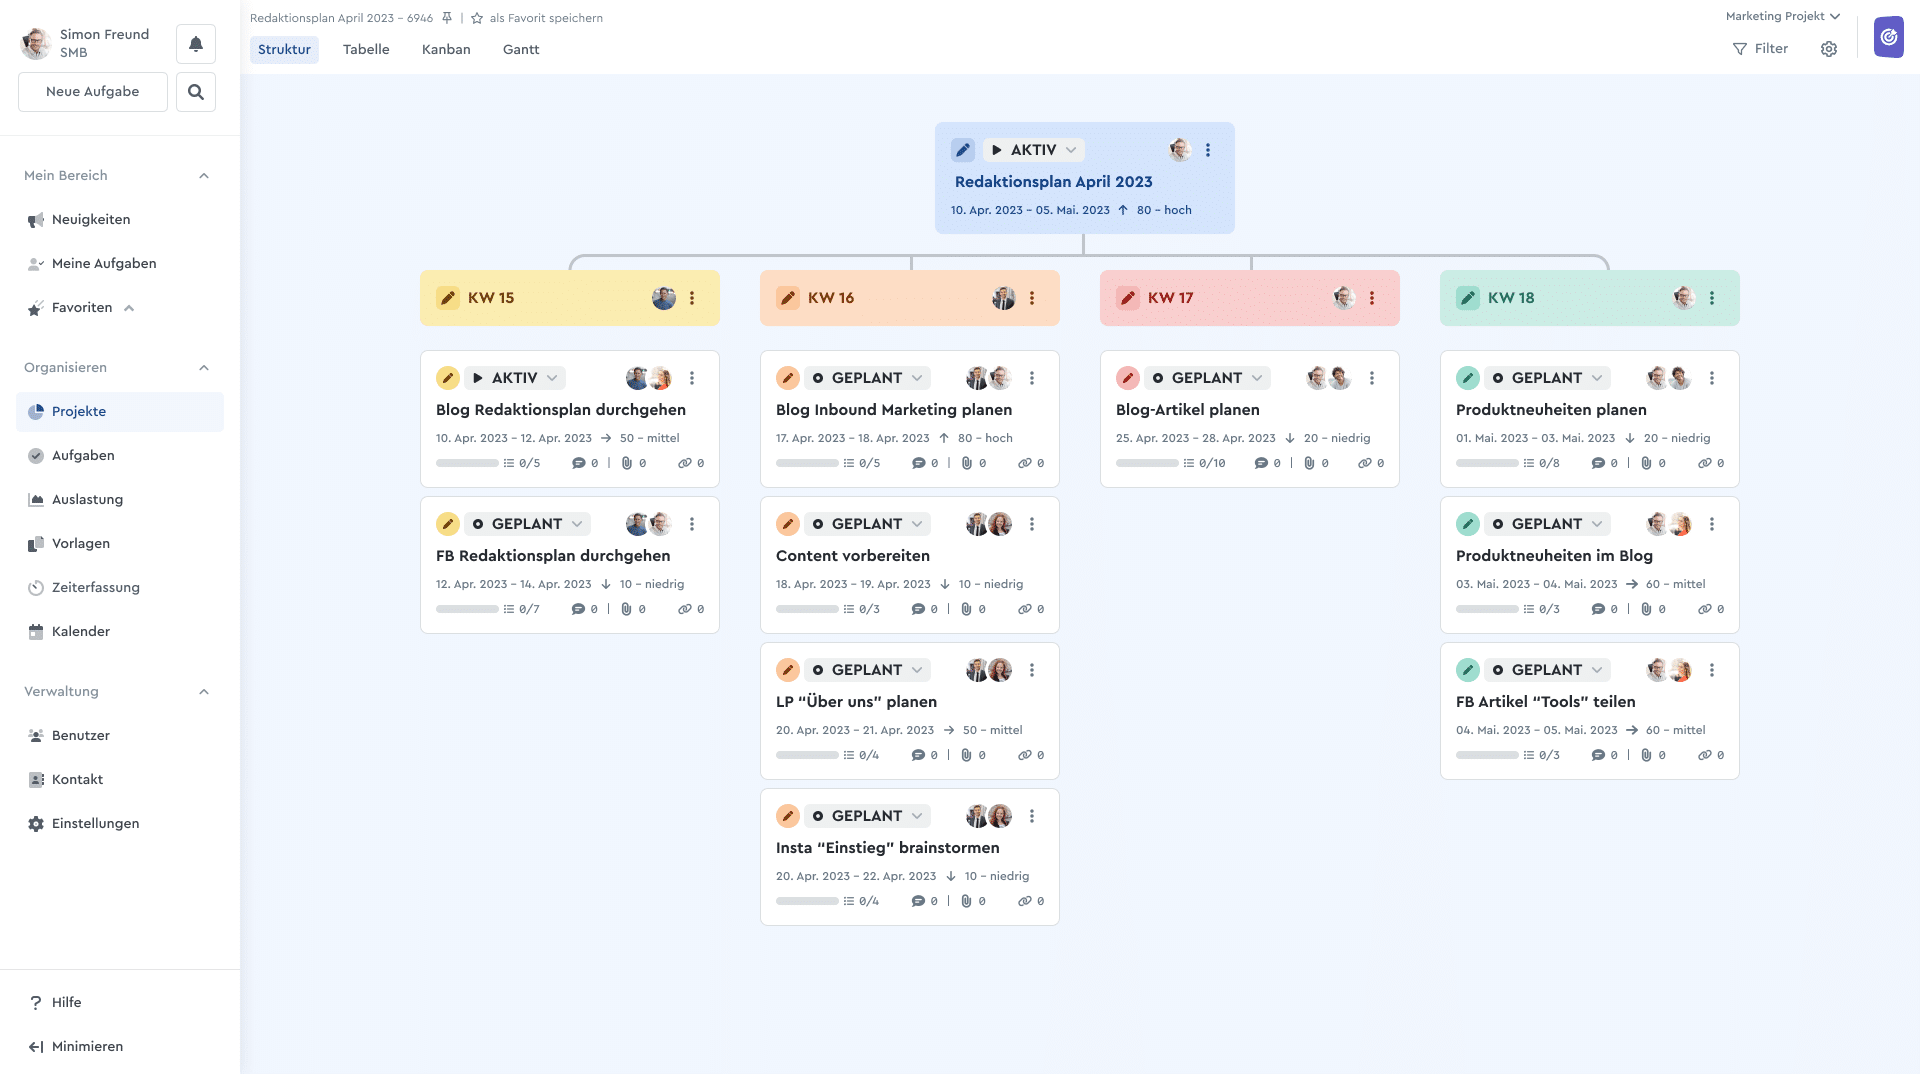The image size is (1920, 1074).
Task: Minimize the sidebar via Minimieren
Action: click(x=76, y=1046)
